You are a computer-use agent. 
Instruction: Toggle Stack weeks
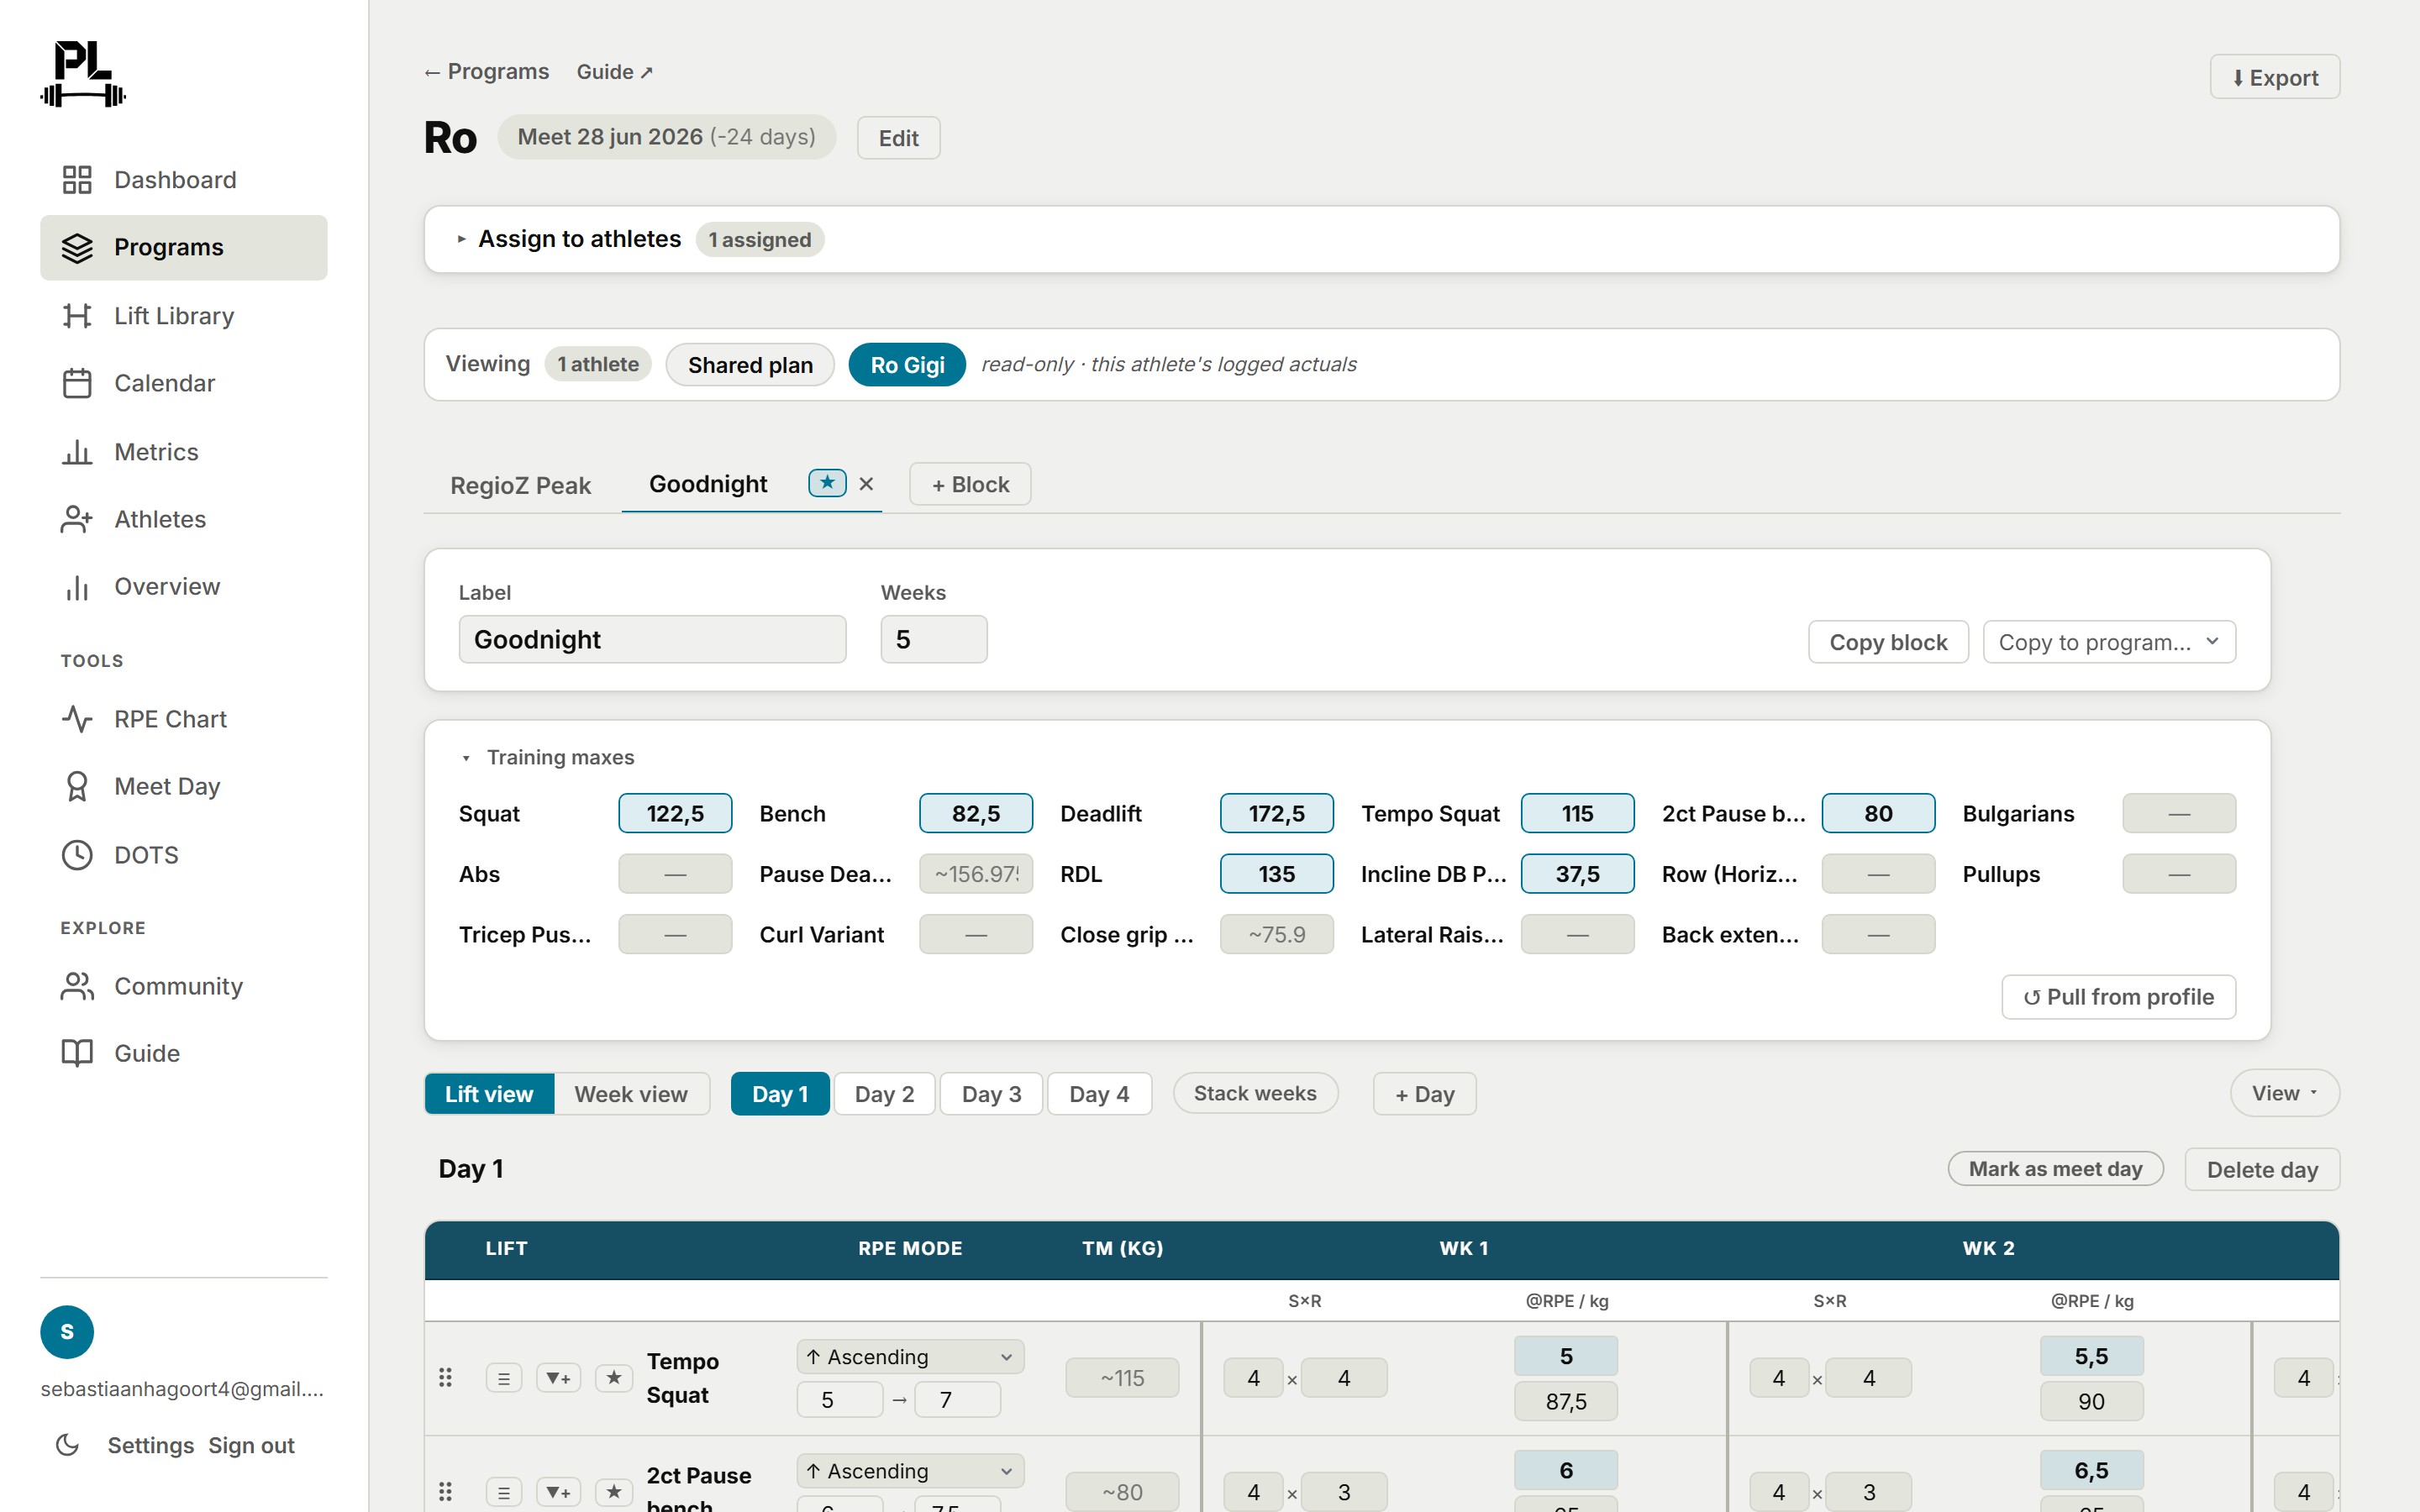point(1255,1093)
